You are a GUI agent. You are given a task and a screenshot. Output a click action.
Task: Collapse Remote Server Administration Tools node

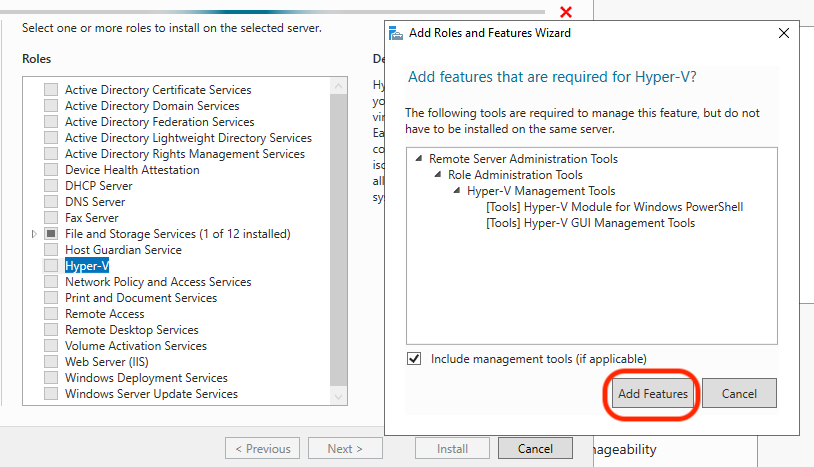[x=418, y=158]
